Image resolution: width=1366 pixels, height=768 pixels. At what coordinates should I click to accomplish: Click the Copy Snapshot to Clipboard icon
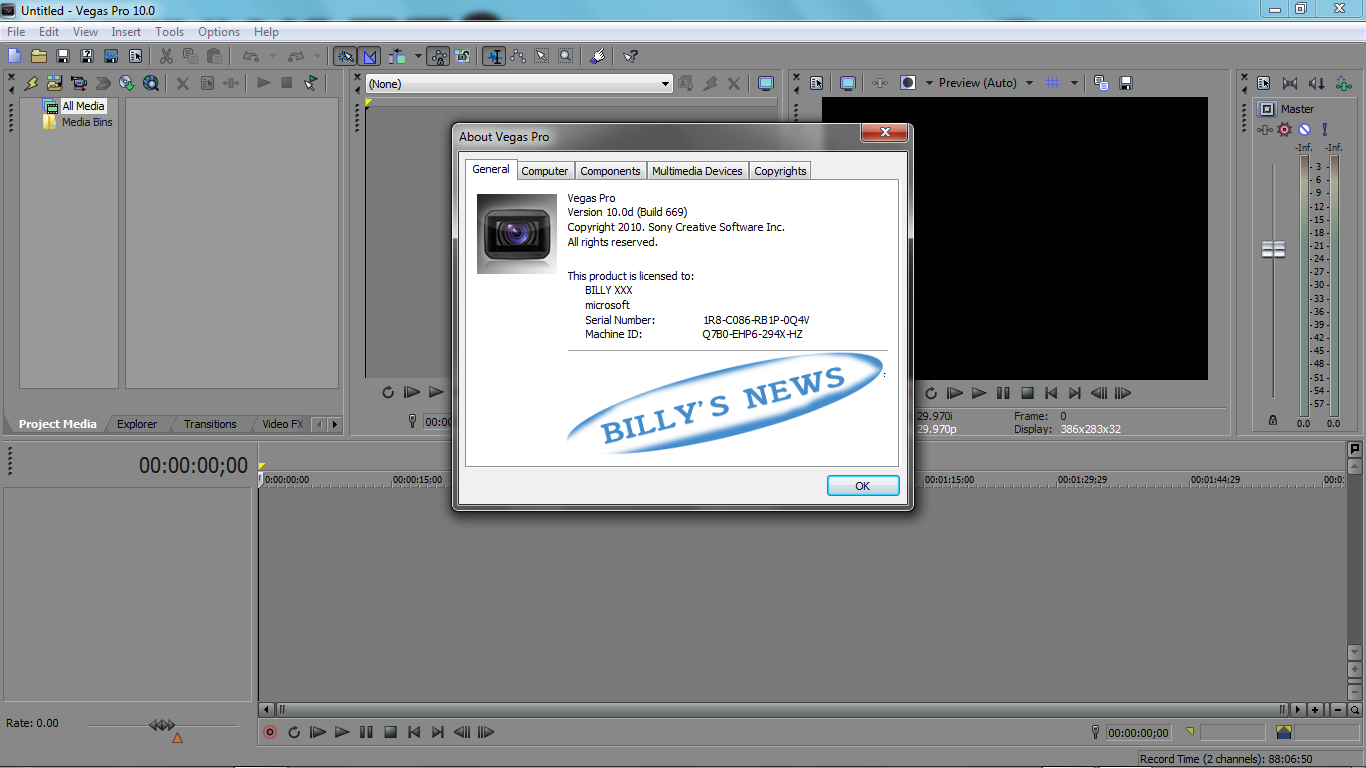pyautogui.click(x=1100, y=83)
